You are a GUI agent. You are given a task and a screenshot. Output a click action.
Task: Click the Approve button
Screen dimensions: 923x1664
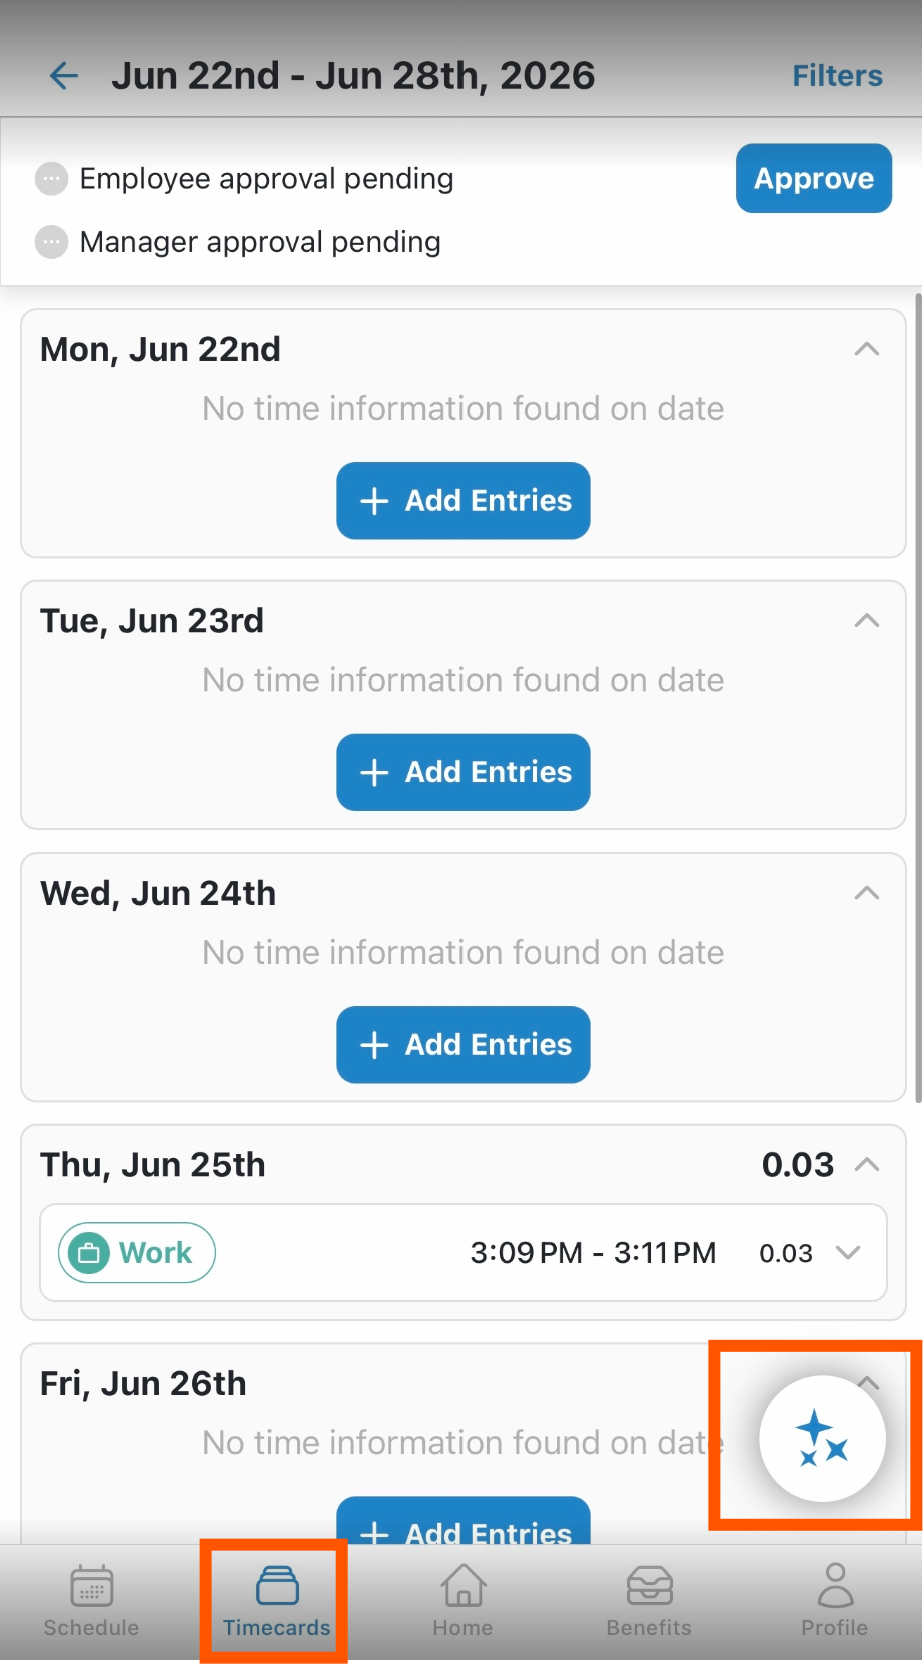coord(814,178)
